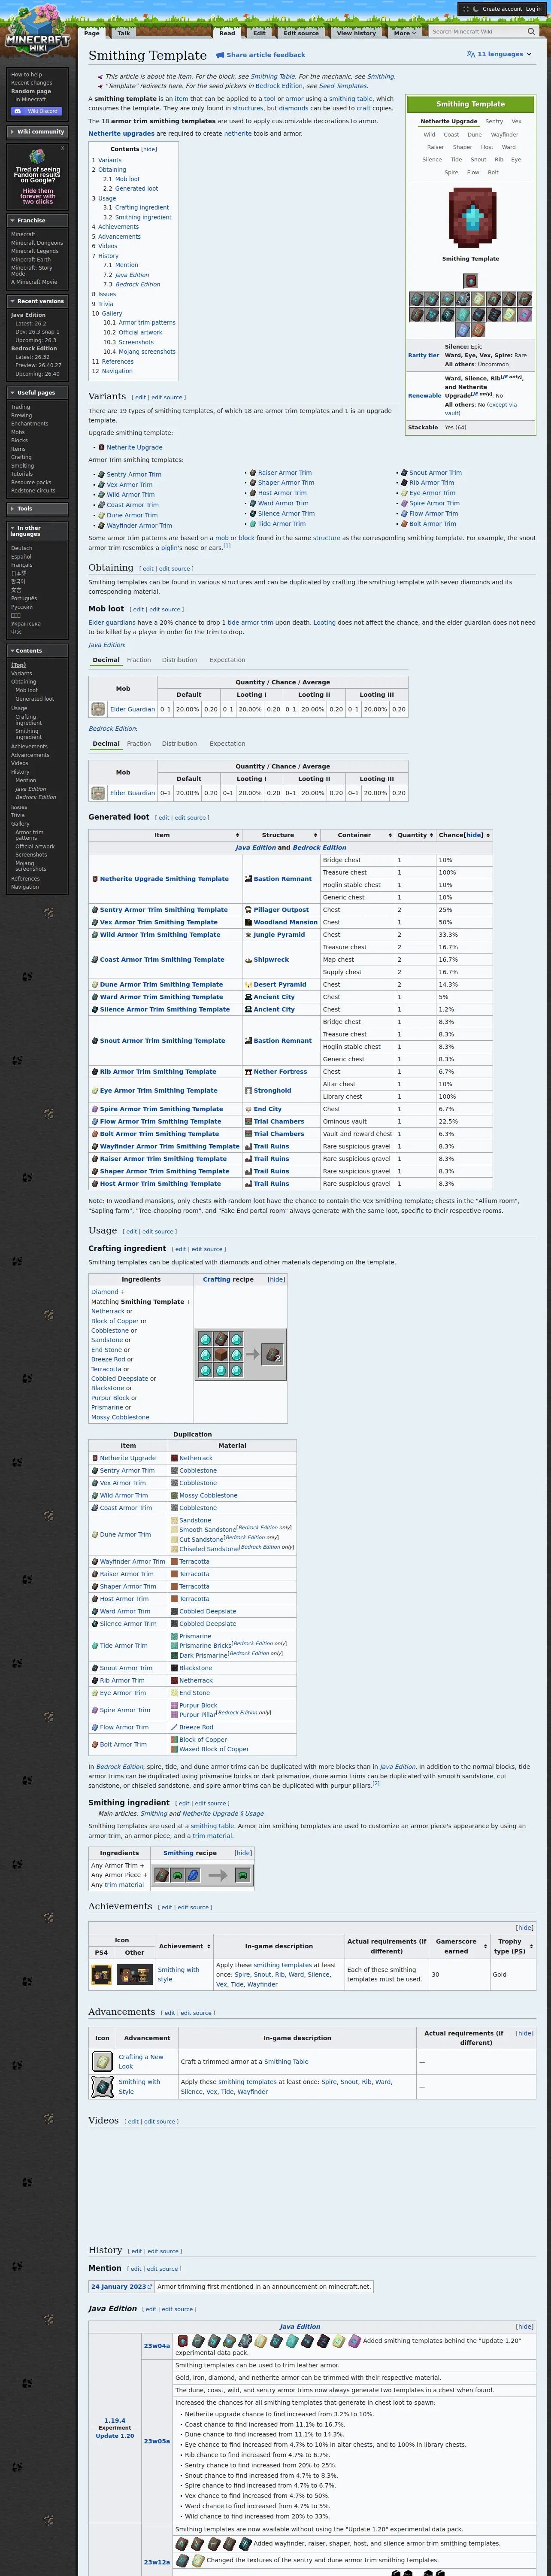Click the Block of Copper icon in Duplication table

tap(174, 1740)
